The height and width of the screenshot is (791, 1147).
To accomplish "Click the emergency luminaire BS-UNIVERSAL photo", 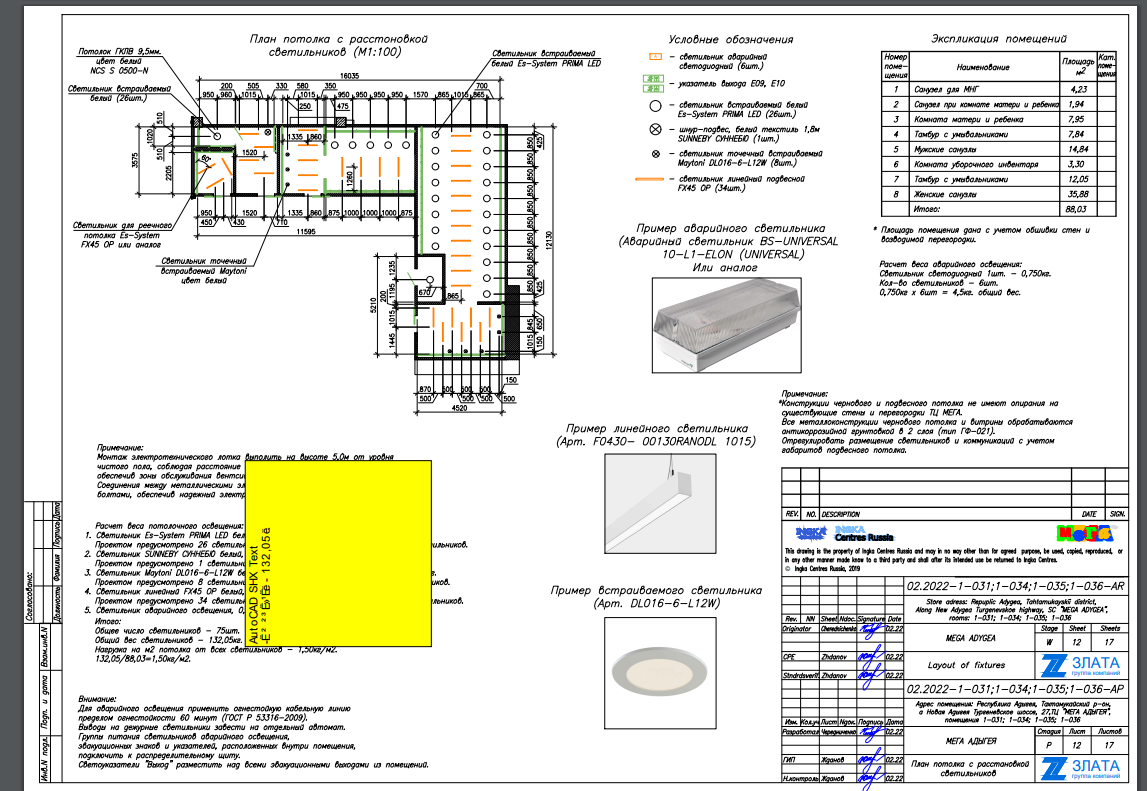I will pos(726,326).
